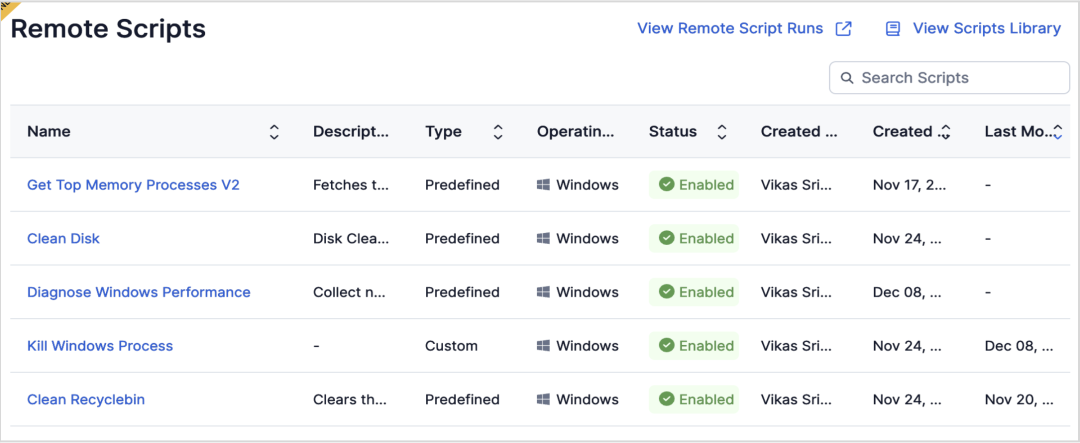The height and width of the screenshot is (443, 1080).
Task: Click the Windows logo in the Clean Recyclebin row
Action: 544,400
